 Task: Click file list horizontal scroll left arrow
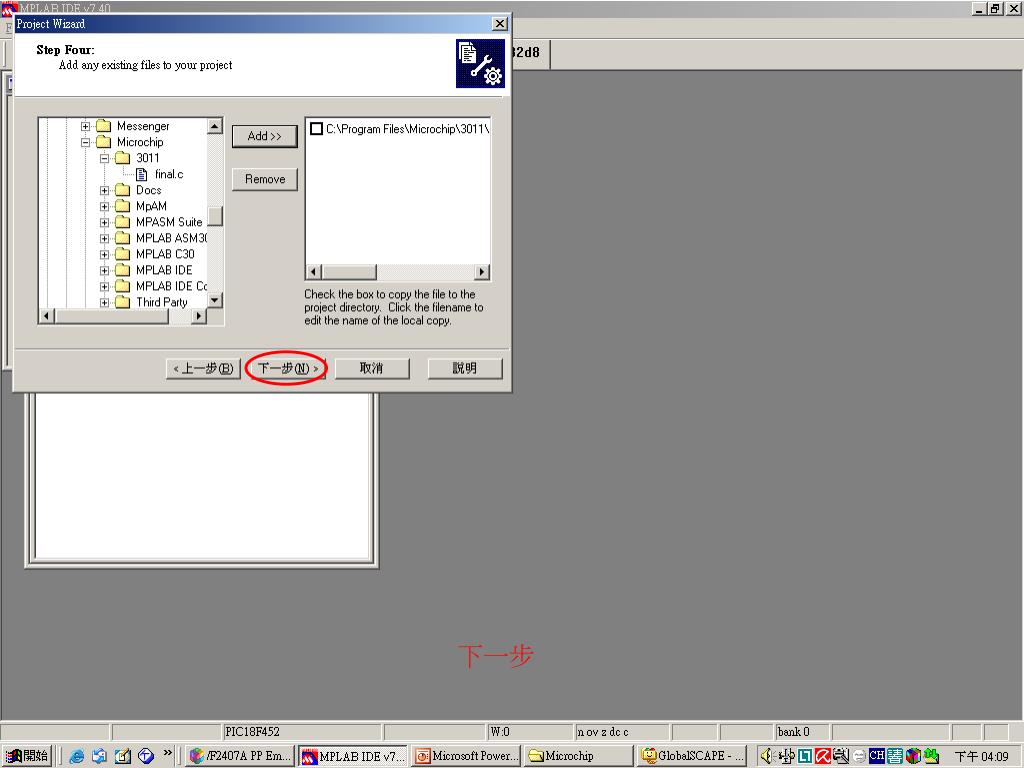click(313, 272)
